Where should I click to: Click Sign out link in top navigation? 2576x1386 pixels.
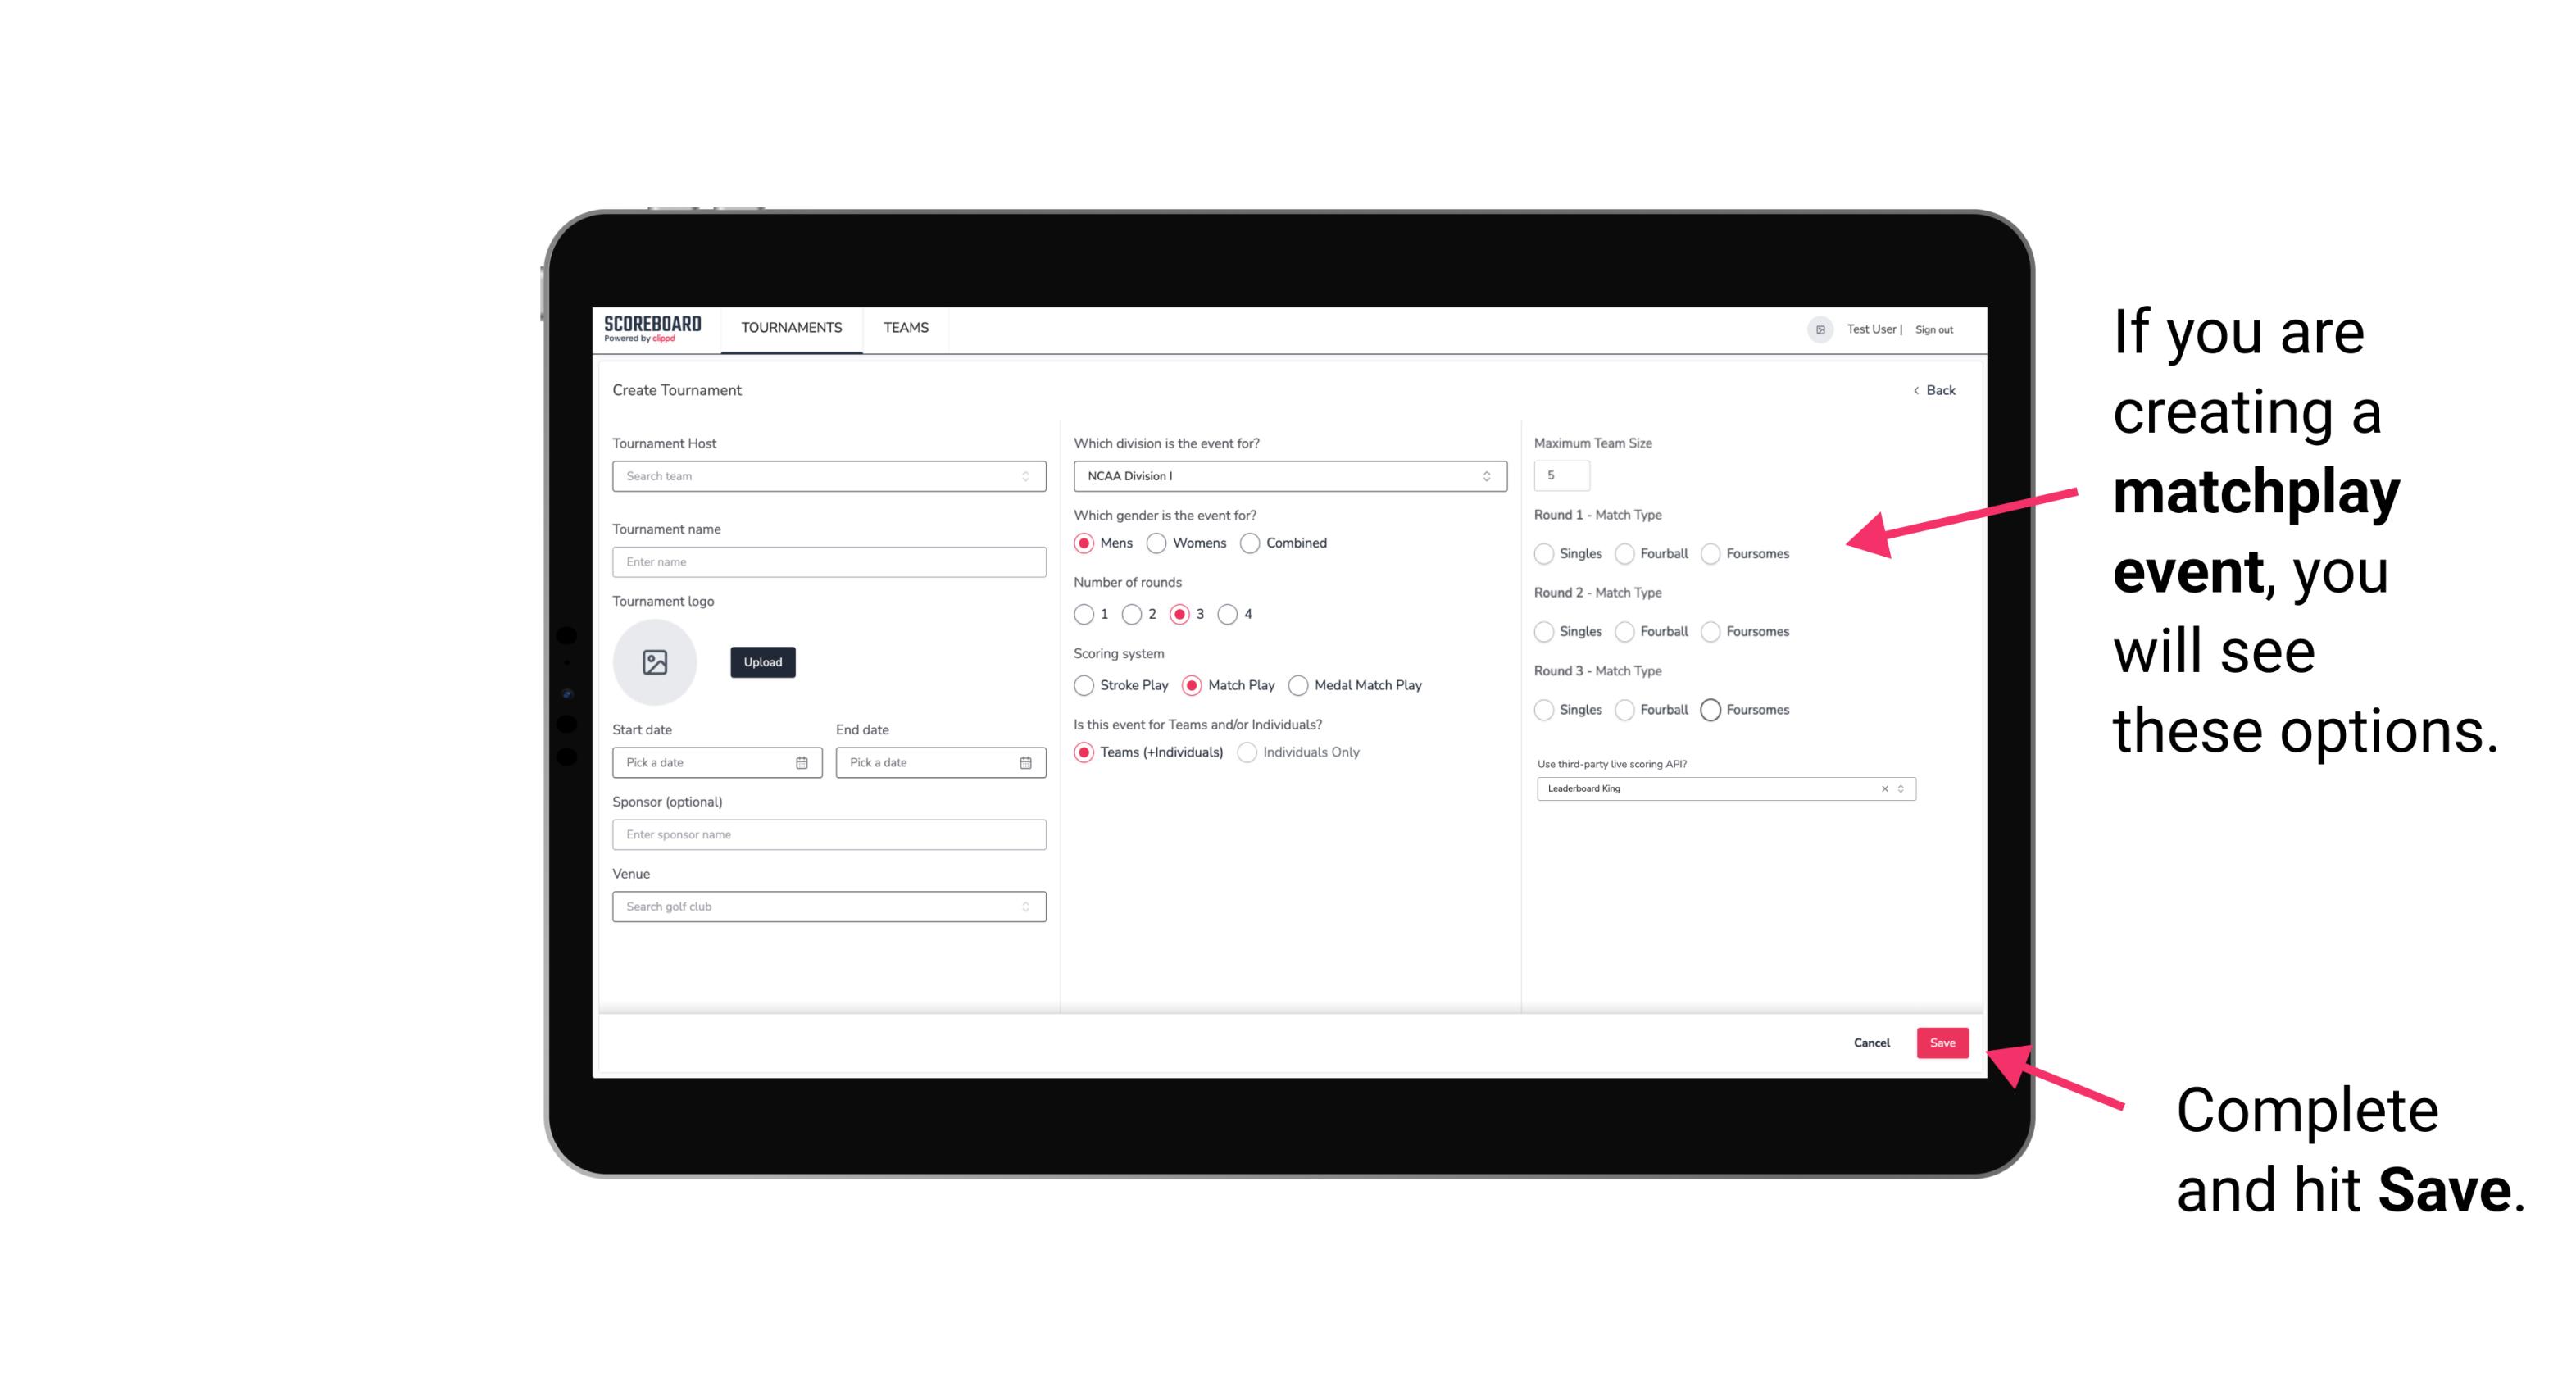pos(1934,328)
